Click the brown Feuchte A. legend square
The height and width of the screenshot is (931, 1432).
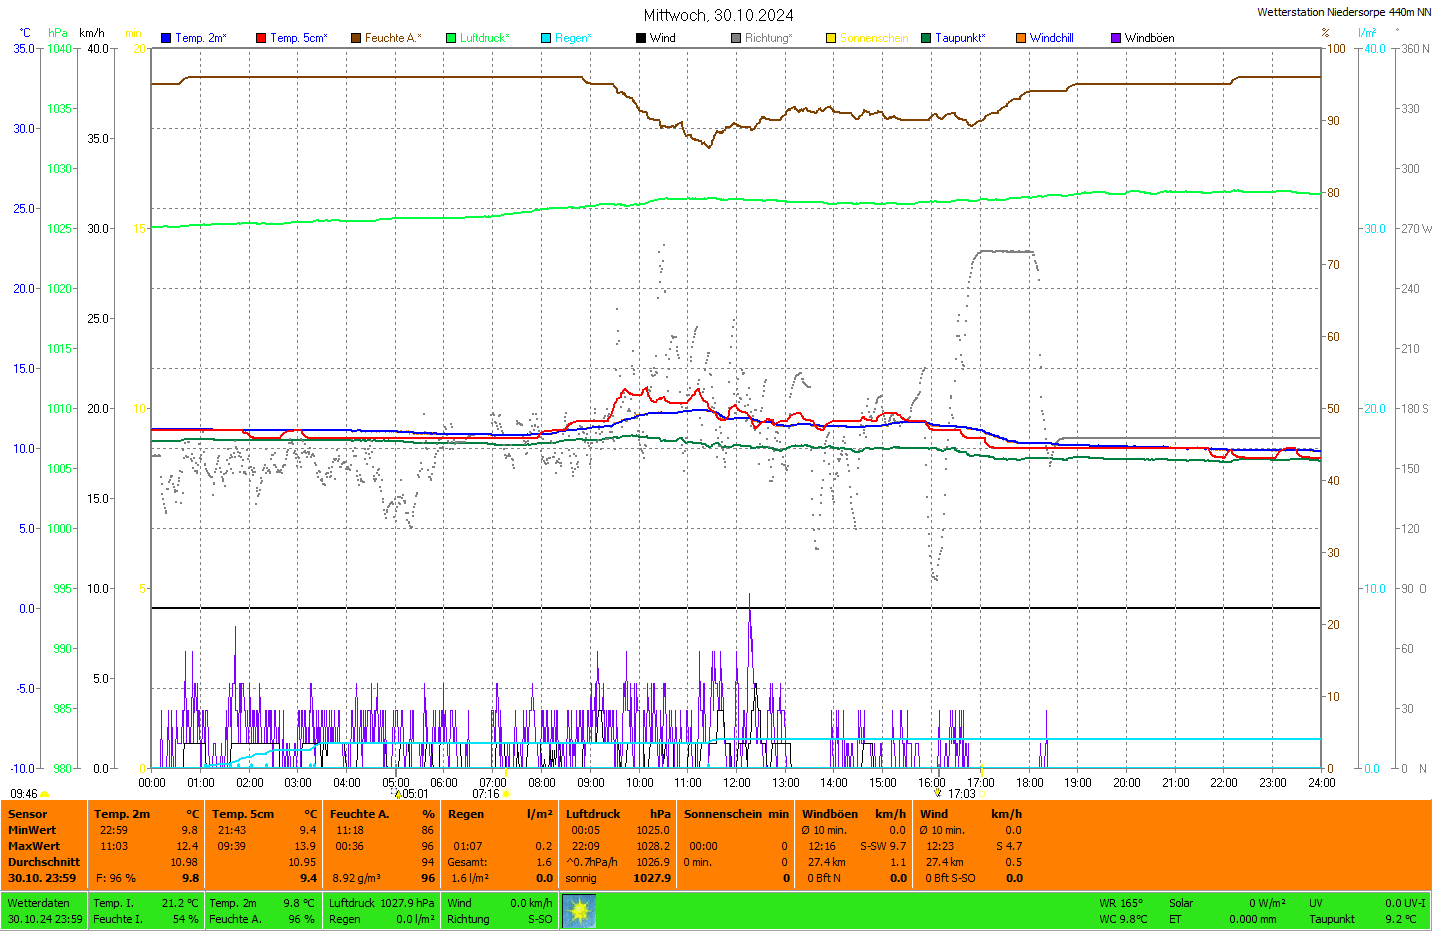coord(356,38)
